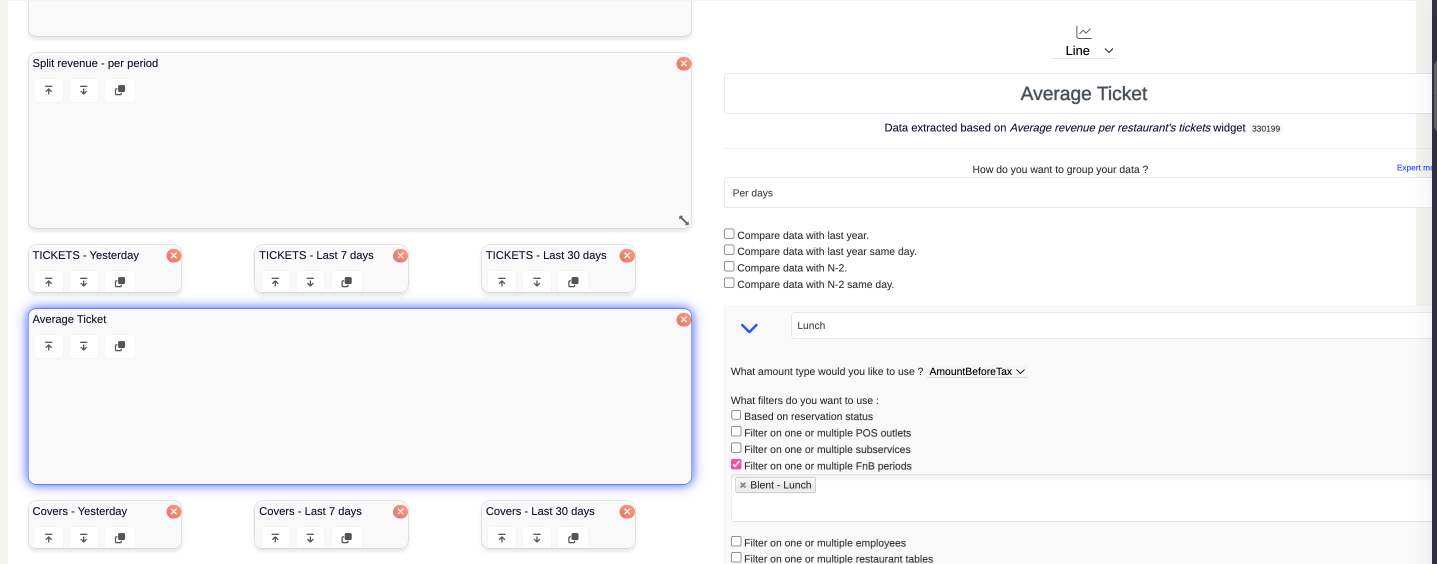1437x564 pixels.
Task: Click the Covers - Yesterday title
Action: coord(80,511)
